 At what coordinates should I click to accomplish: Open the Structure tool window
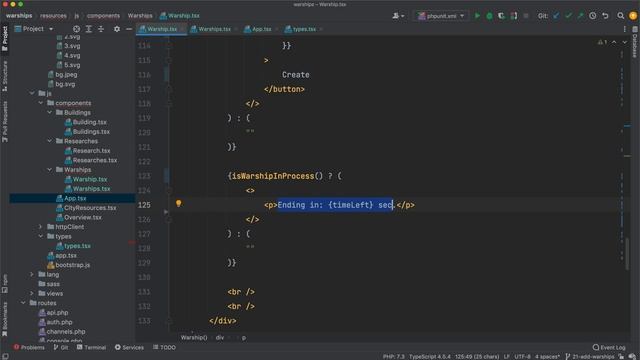5,76
